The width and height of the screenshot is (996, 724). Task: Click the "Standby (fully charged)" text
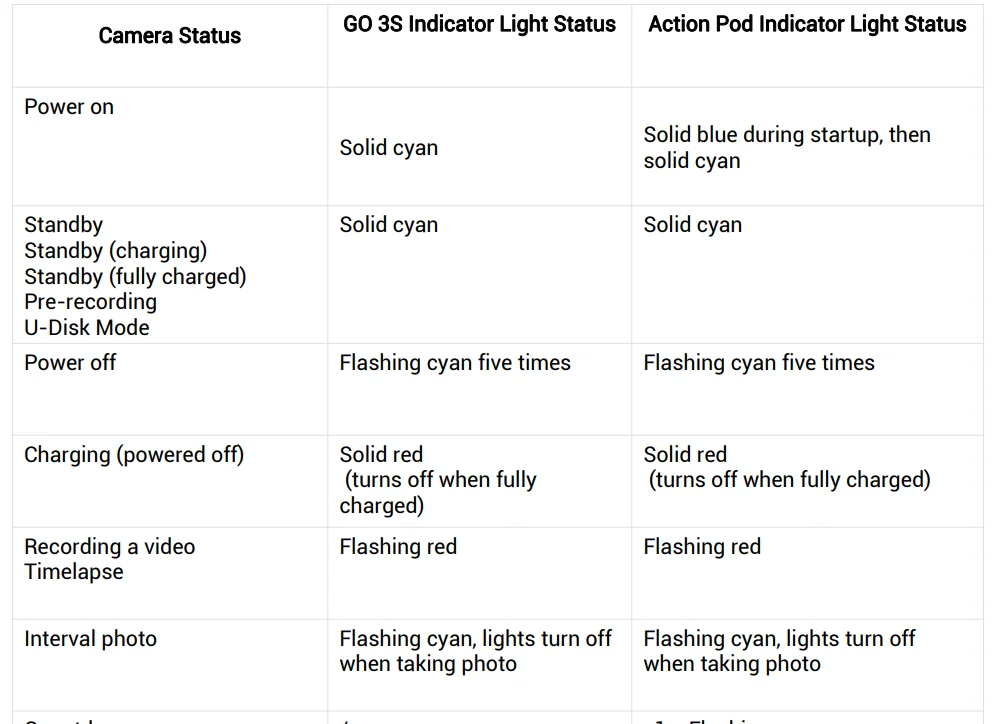tap(135, 276)
